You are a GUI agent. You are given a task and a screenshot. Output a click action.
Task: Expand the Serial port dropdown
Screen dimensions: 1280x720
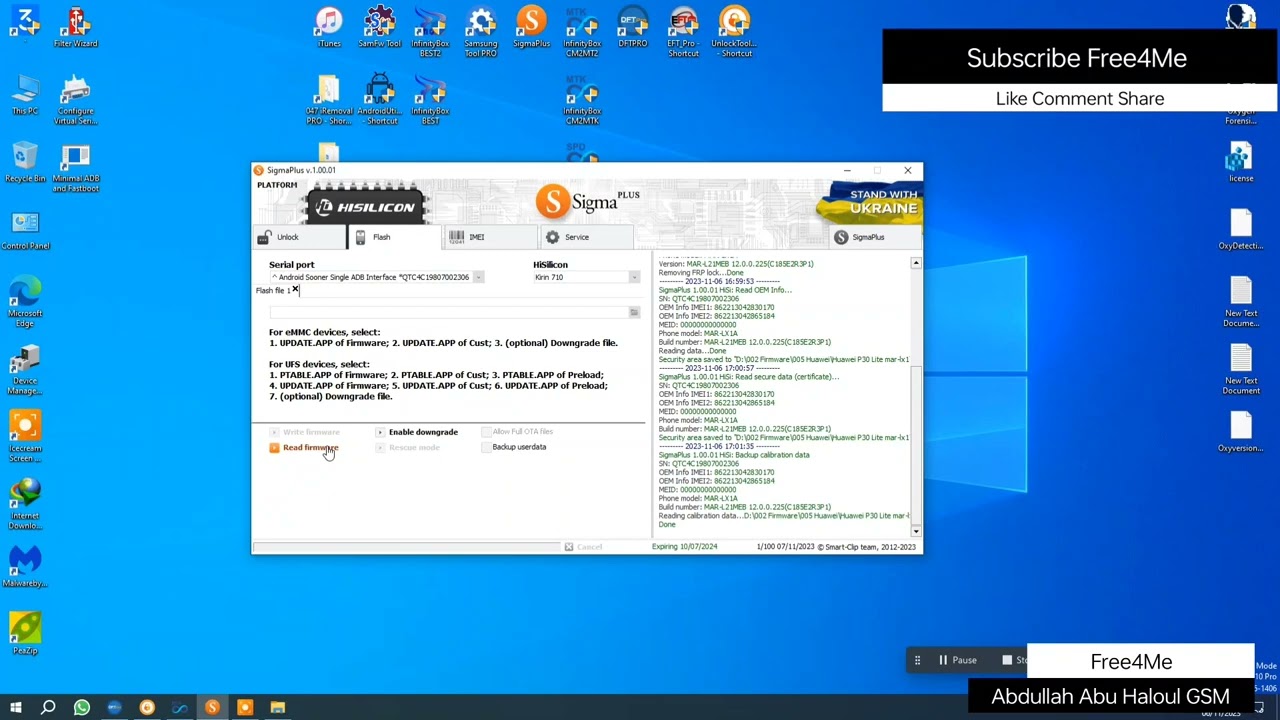pos(478,277)
